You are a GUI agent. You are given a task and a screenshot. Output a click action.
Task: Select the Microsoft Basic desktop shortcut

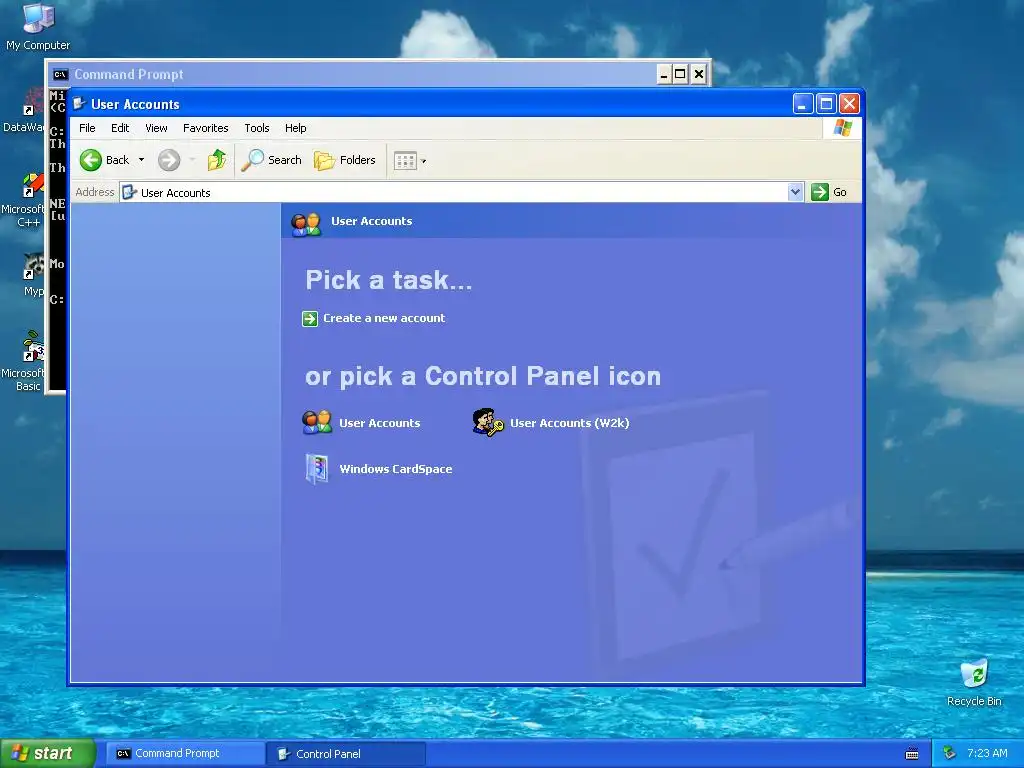pyautogui.click(x=22, y=361)
